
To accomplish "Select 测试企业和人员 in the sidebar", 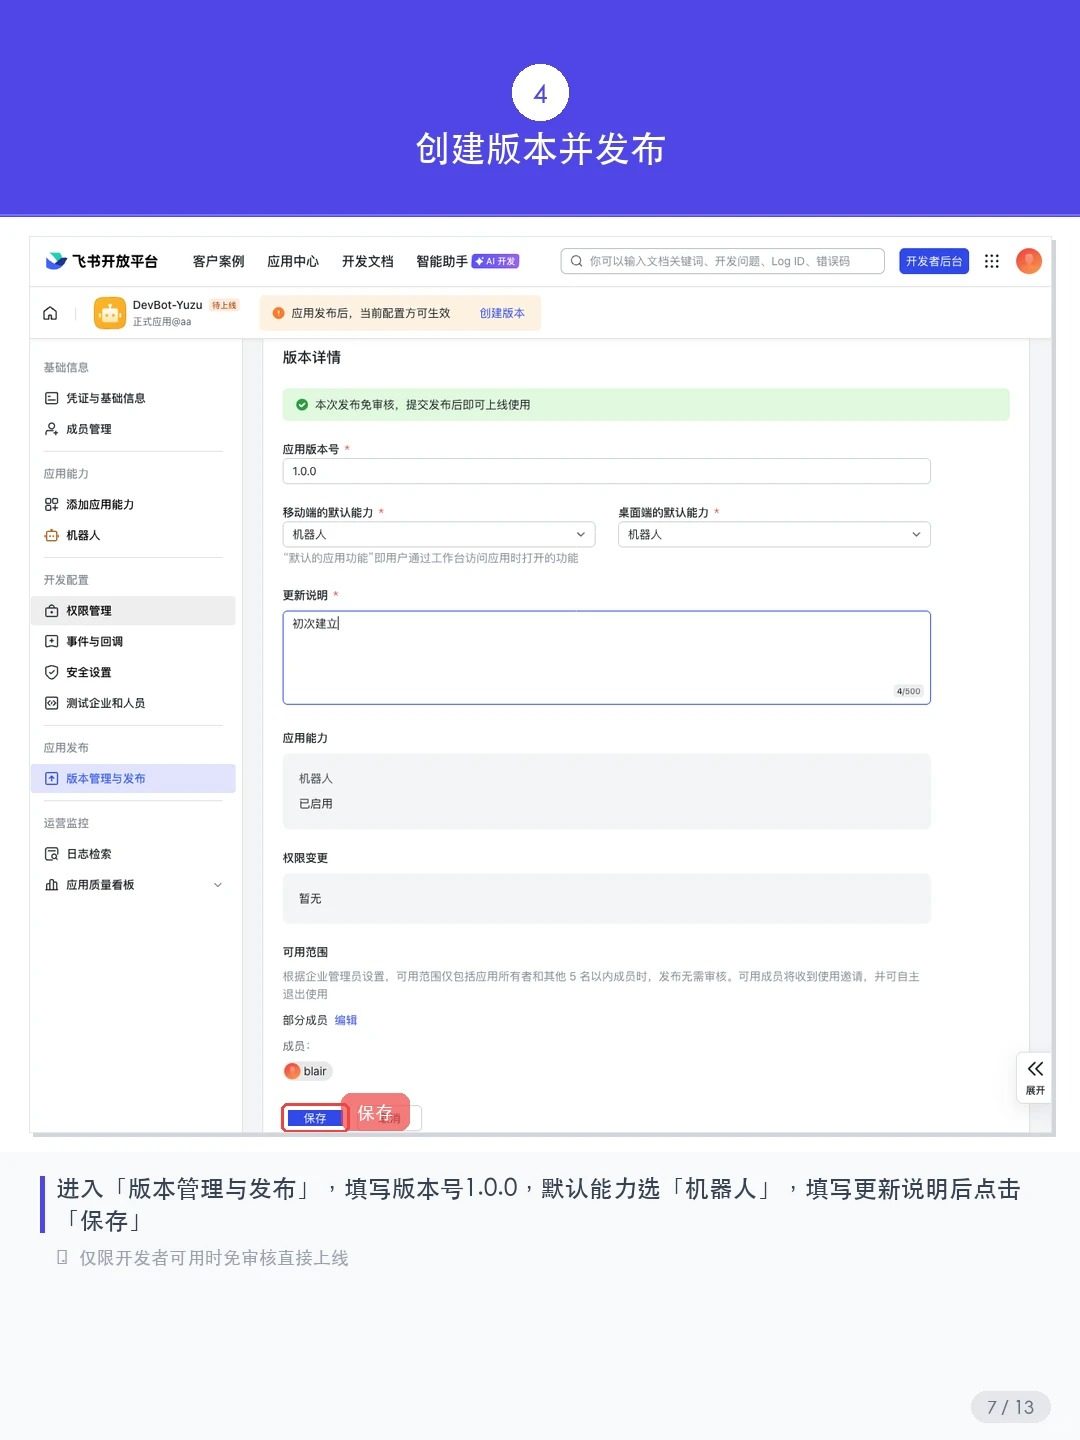I will point(133,704).
